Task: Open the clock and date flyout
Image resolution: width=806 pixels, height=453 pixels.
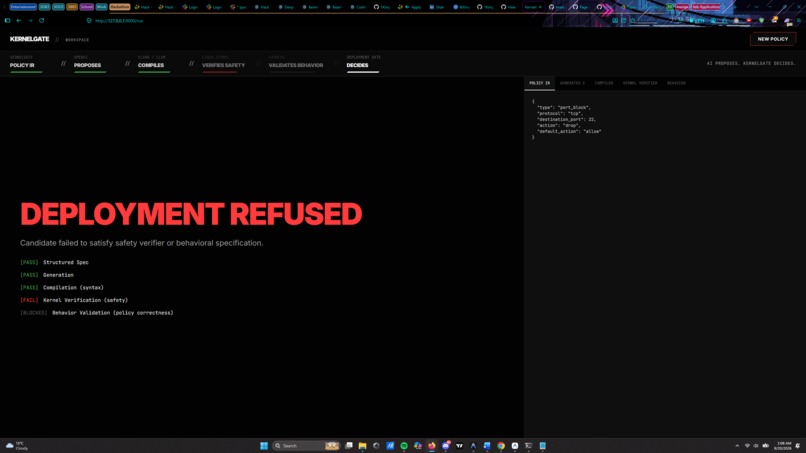Action: pos(783,446)
